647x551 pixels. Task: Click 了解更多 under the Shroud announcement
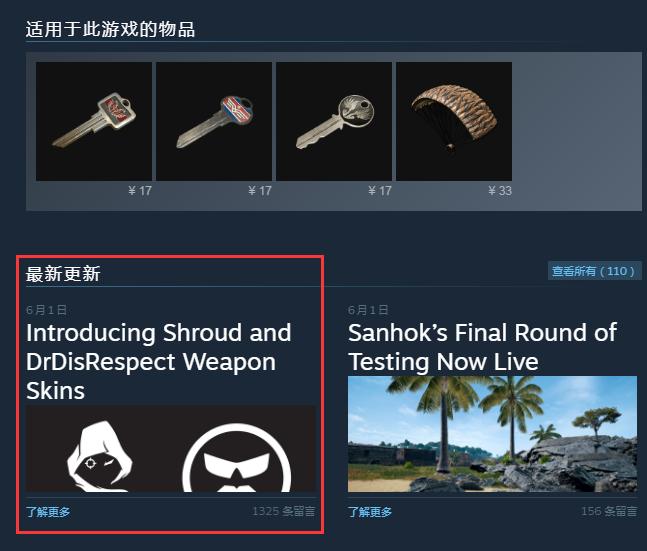[48, 512]
